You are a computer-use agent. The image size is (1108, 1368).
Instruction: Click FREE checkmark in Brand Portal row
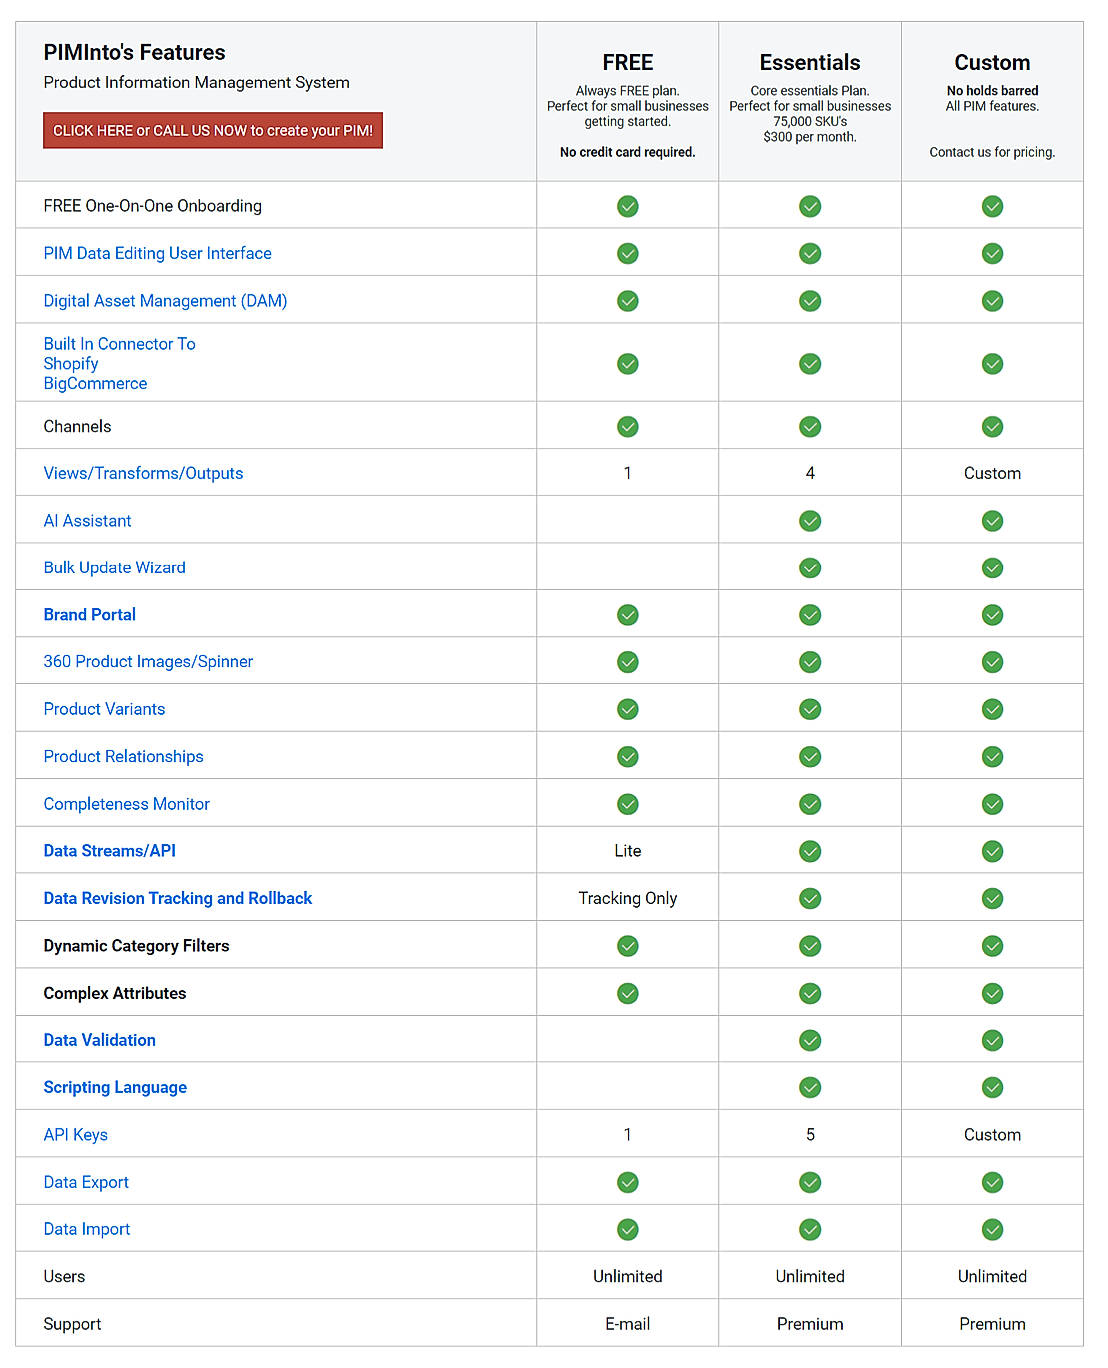tap(627, 615)
